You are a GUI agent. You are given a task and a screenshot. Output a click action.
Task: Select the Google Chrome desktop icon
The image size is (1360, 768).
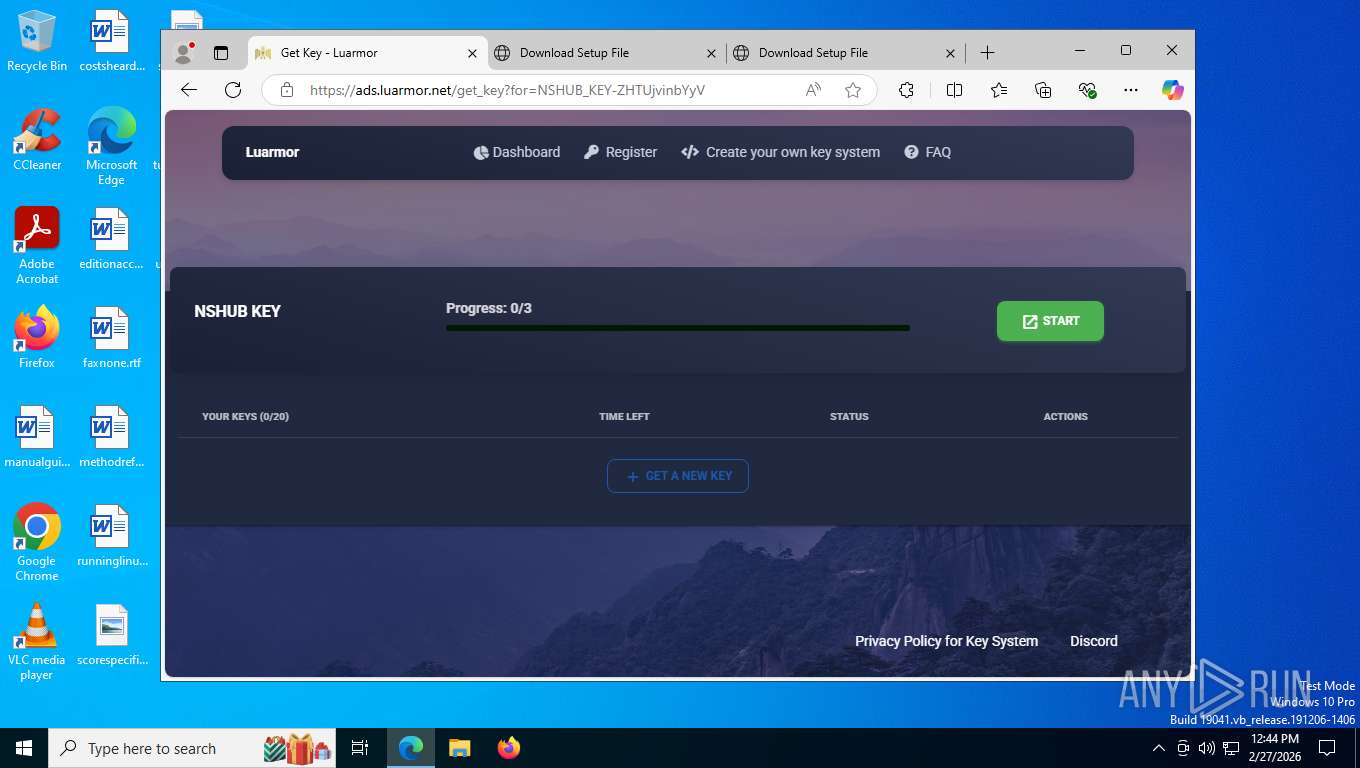click(37, 542)
